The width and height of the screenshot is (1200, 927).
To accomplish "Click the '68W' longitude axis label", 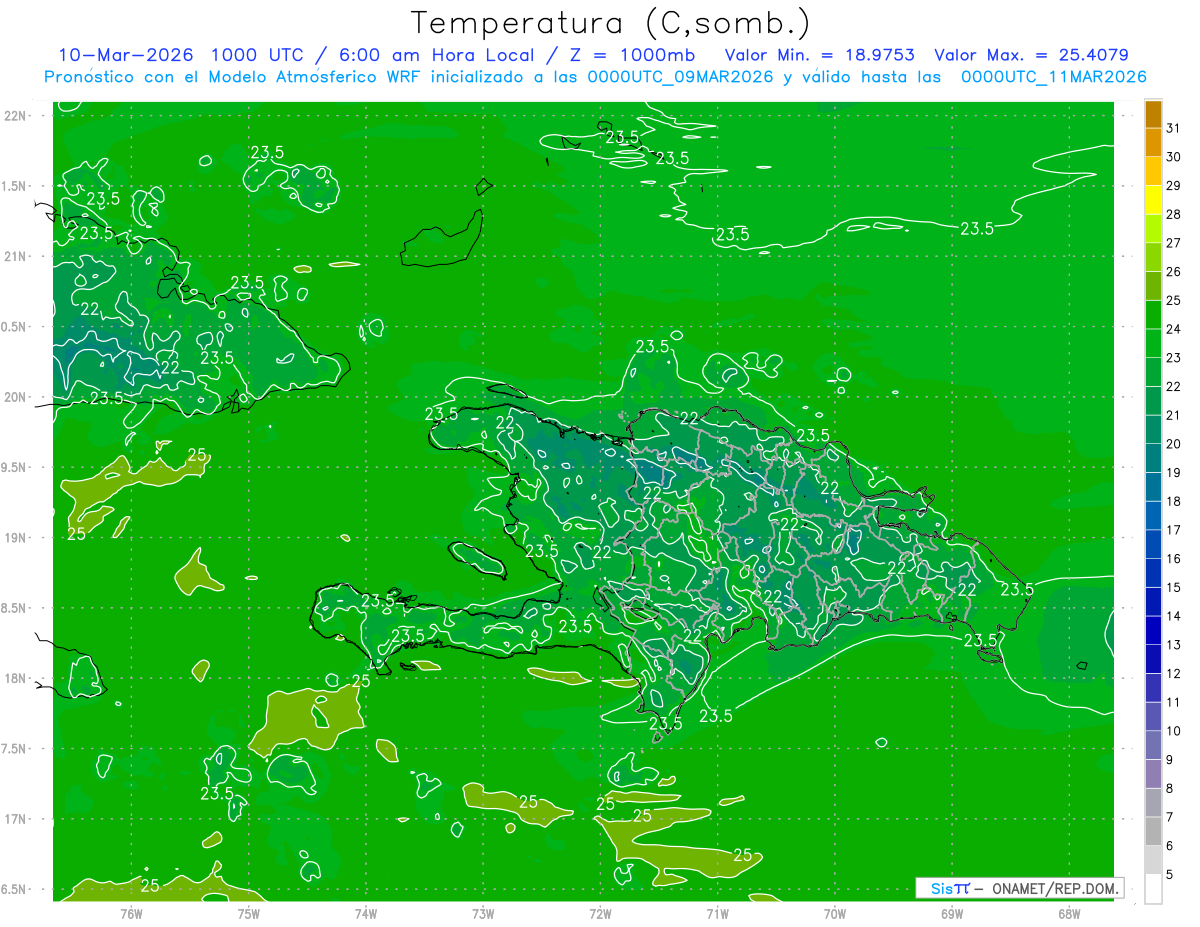I will 1068,914.
